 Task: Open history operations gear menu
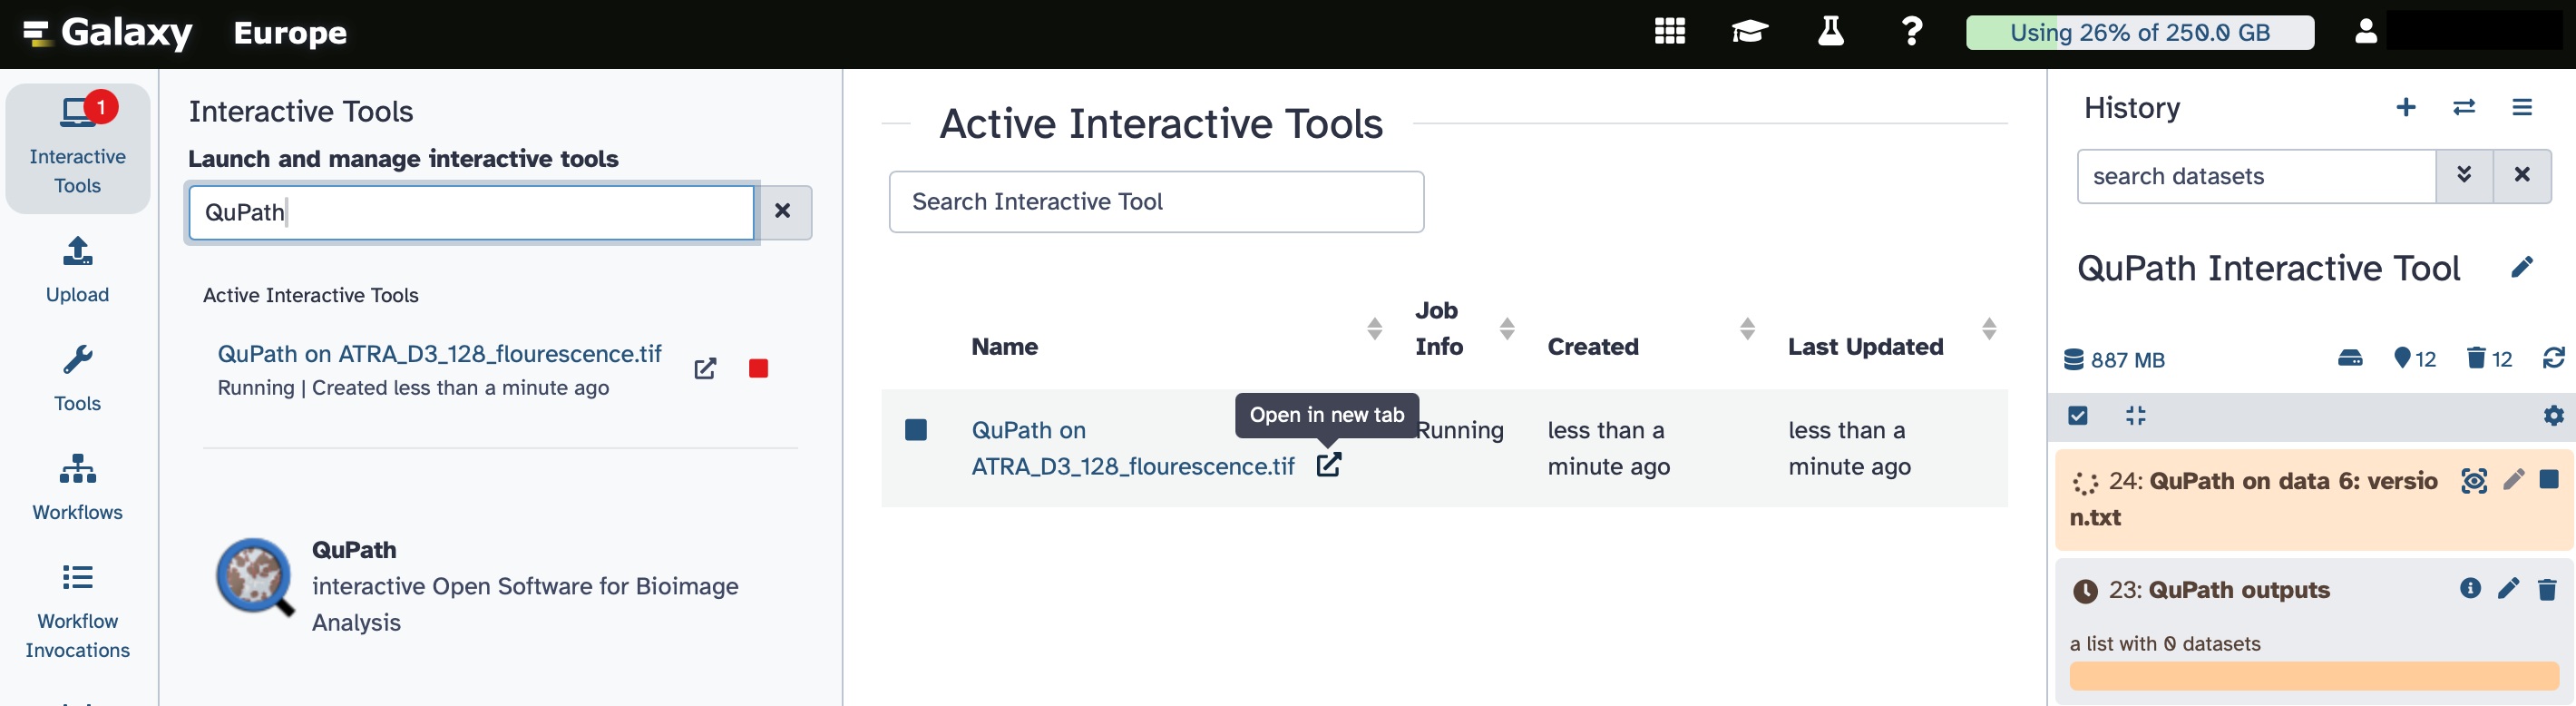(x=2553, y=416)
